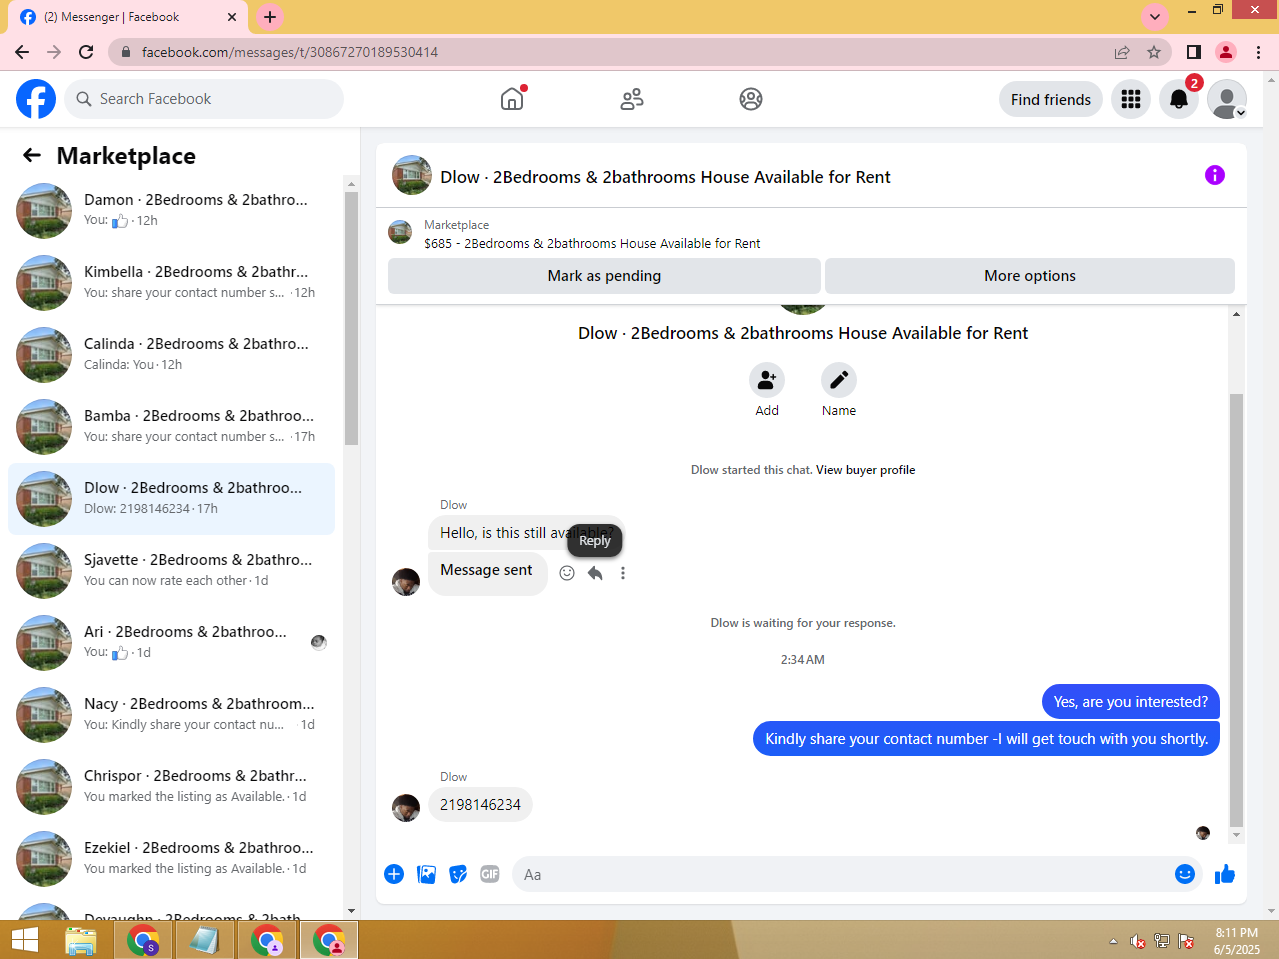Open the Friends icon in top navigation
This screenshot has width=1279, height=959.
point(632,99)
